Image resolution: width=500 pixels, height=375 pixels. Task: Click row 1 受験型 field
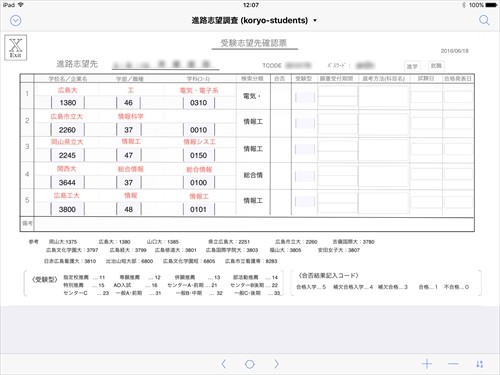[305, 97]
